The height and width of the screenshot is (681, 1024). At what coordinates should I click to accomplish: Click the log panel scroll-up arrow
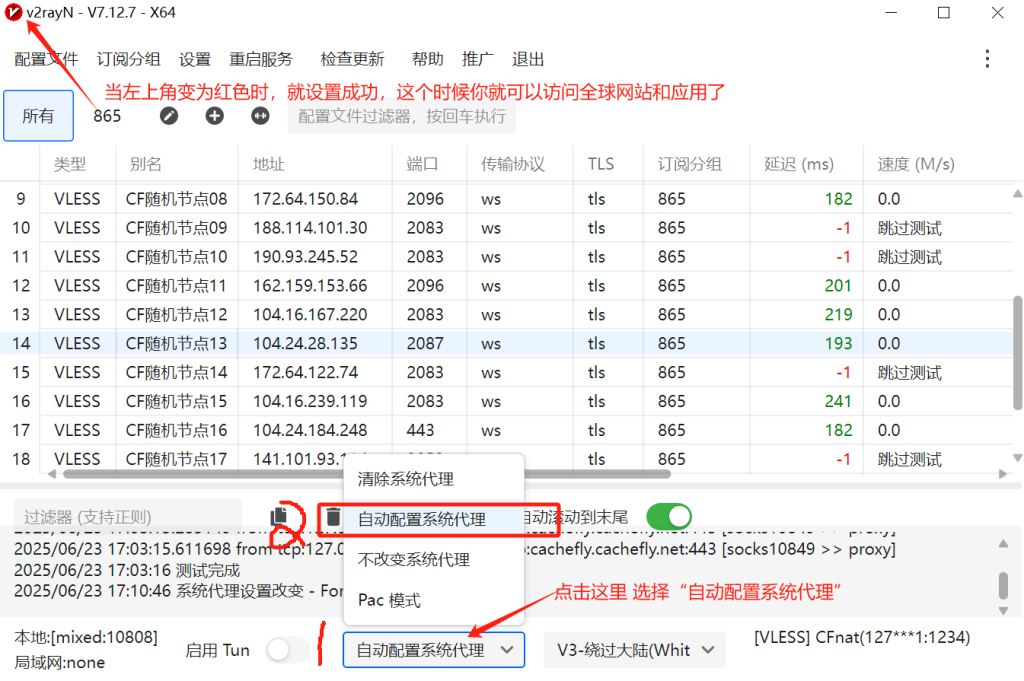tap(1004, 544)
